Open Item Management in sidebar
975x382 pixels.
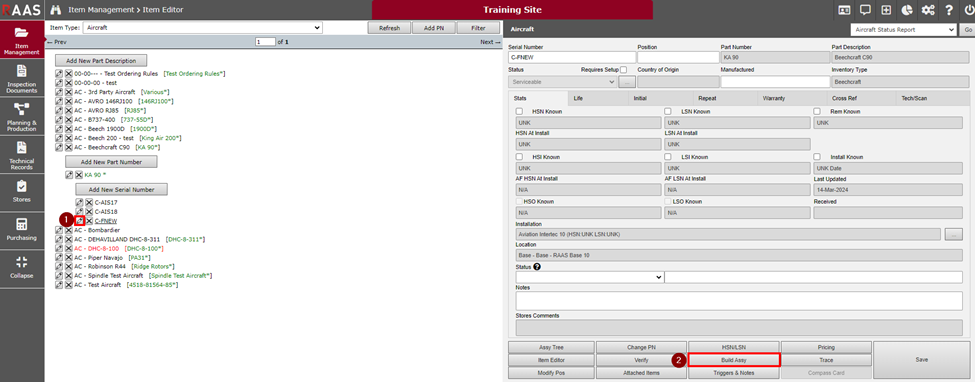22,40
